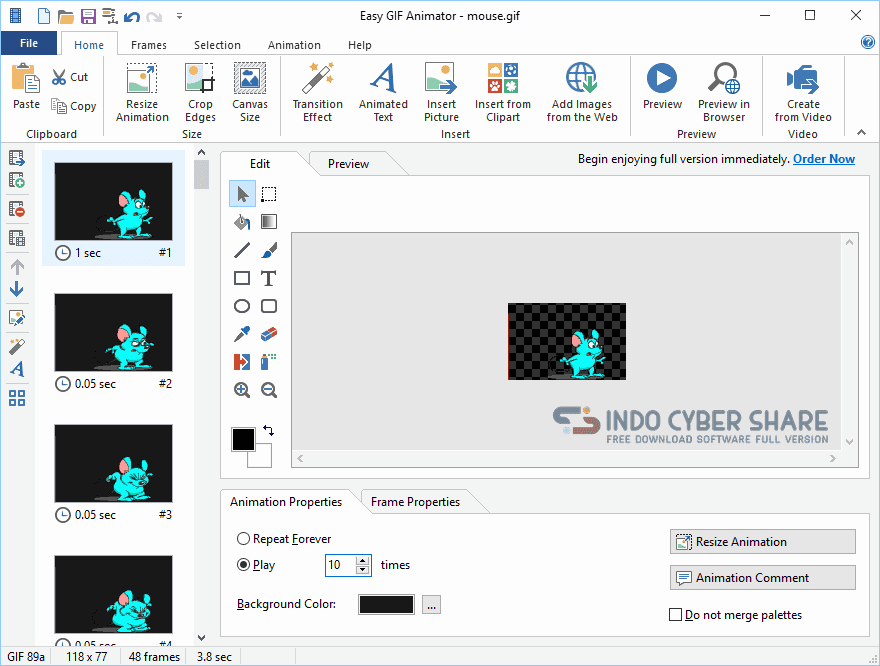This screenshot has height=666, width=880.
Task: Enable Do not merge palettes
Action: tap(736, 615)
